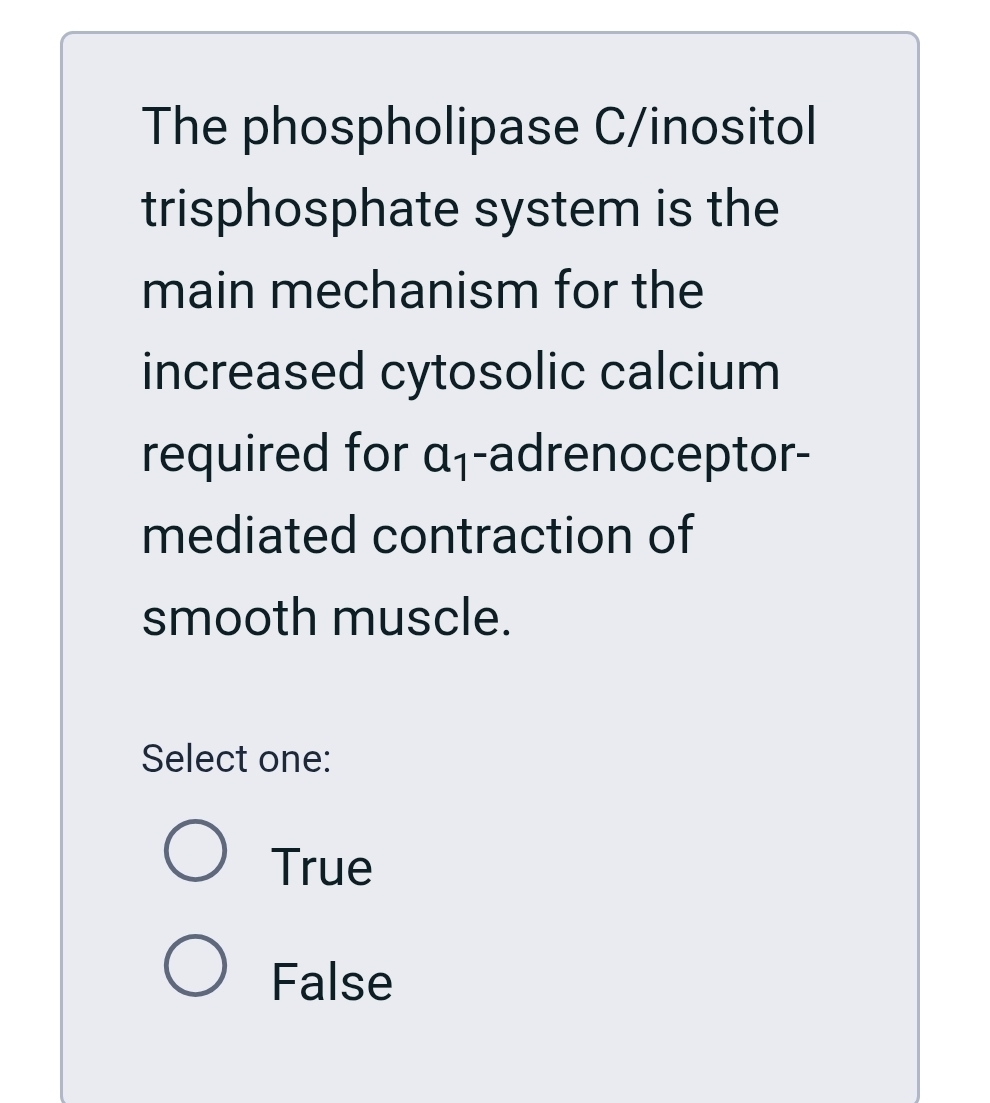Click the True label text

point(320,866)
